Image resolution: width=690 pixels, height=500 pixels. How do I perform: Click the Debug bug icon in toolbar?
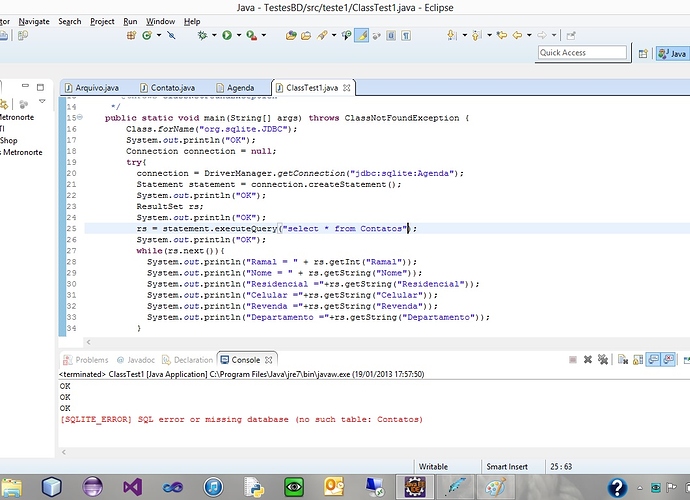coord(203,35)
